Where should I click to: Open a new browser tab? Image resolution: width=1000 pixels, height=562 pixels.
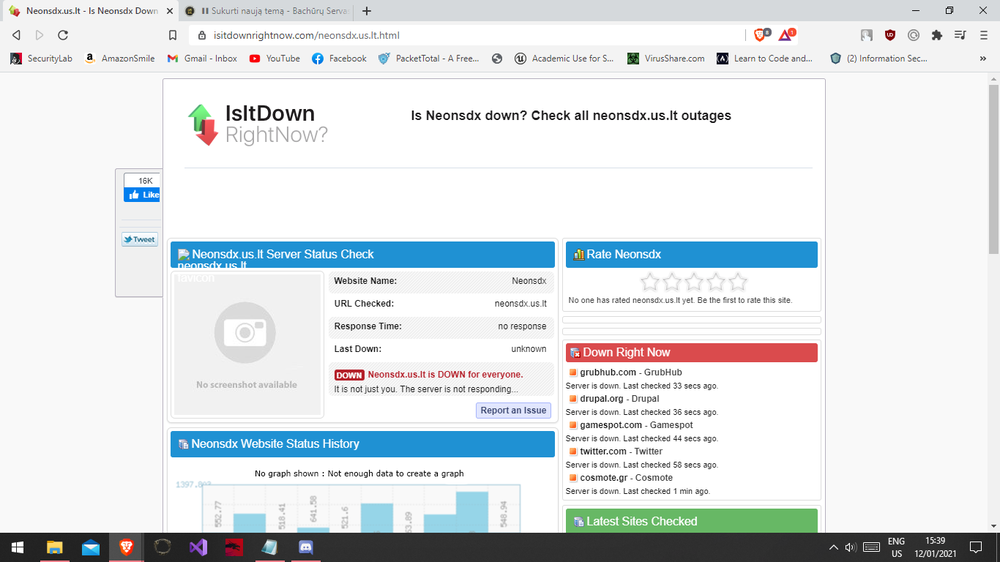pyautogui.click(x=367, y=11)
